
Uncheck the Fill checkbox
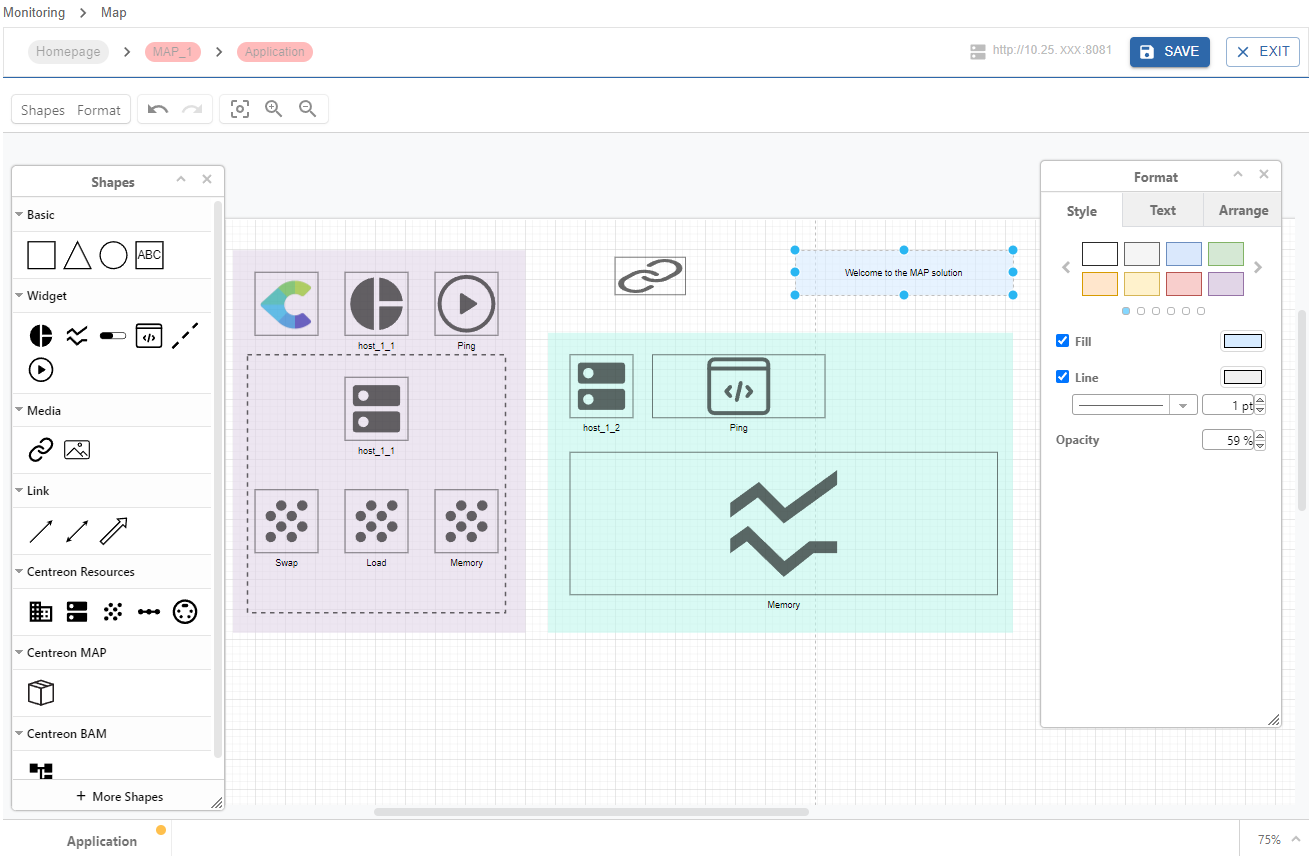tap(1063, 341)
